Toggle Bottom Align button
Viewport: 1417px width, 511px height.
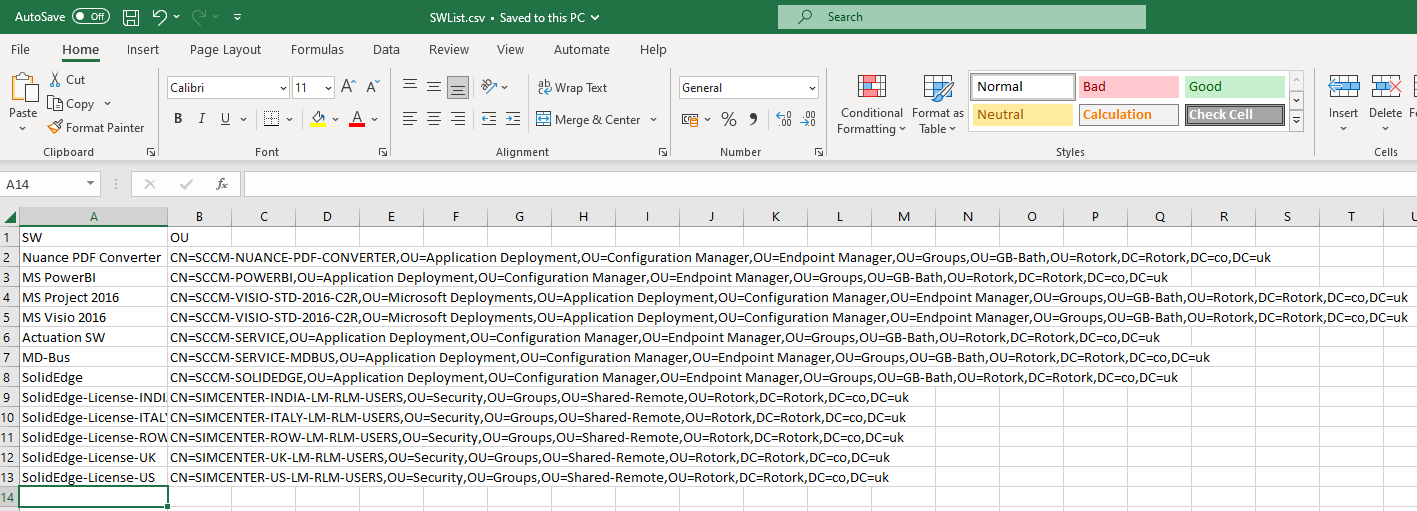coord(458,87)
